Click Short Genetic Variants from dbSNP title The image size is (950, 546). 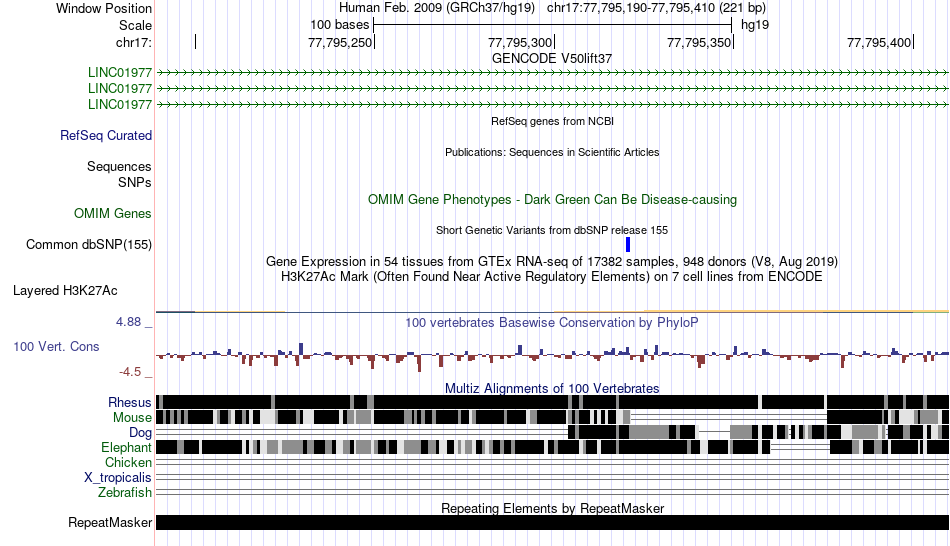[x=552, y=230]
